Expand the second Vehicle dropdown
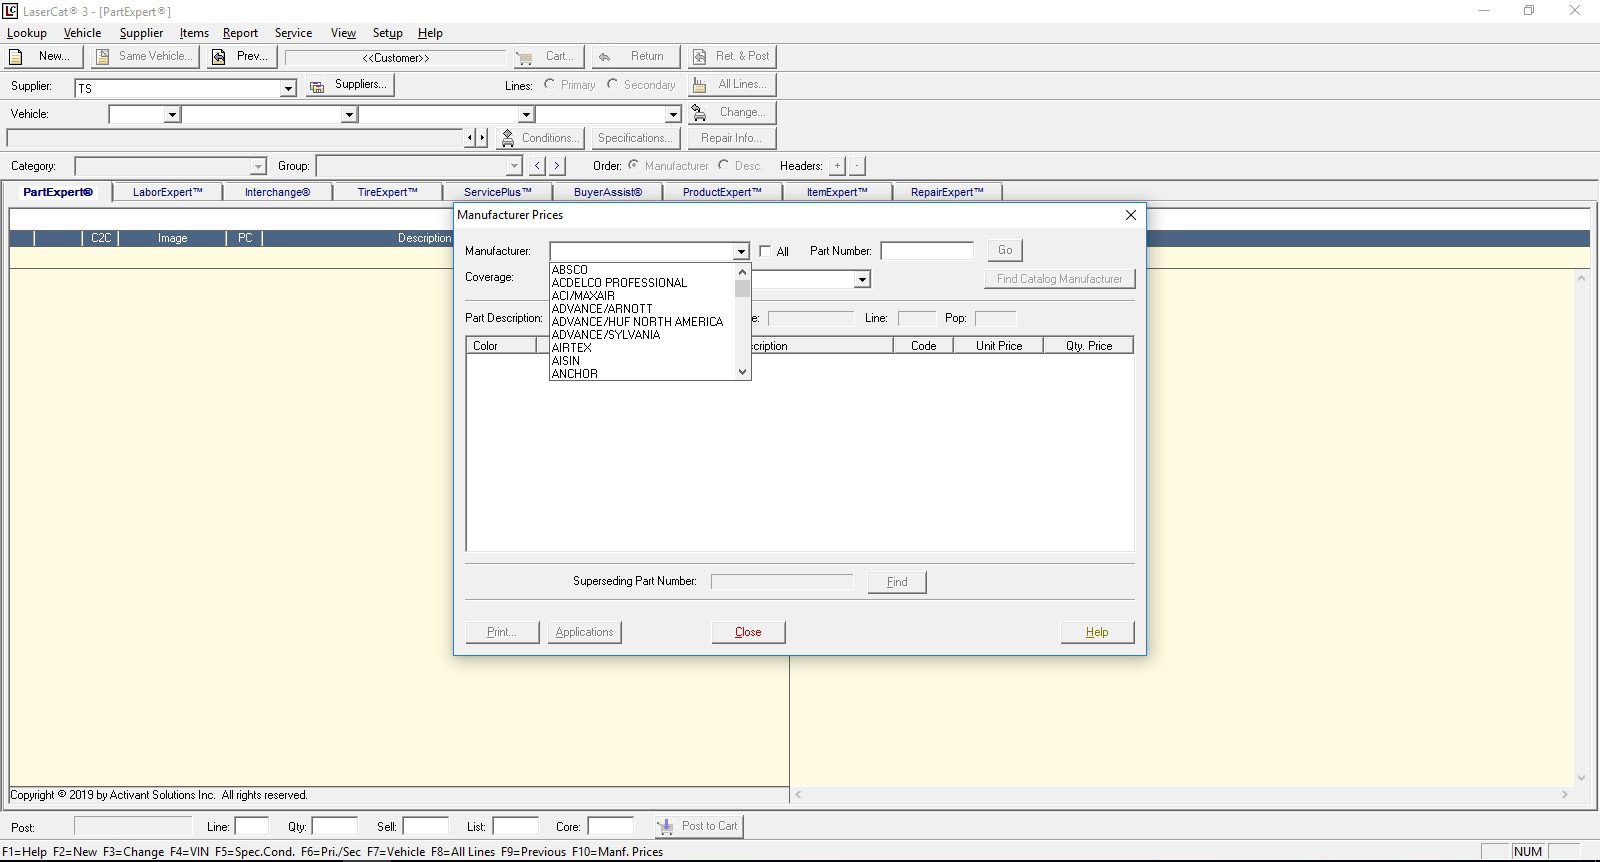1600x862 pixels. click(349, 115)
